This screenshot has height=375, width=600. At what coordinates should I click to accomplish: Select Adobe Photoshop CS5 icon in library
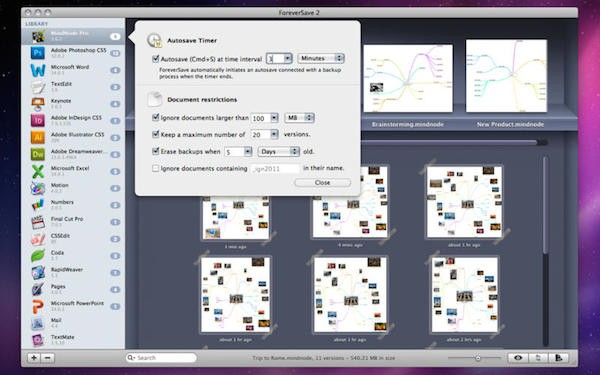(38, 53)
